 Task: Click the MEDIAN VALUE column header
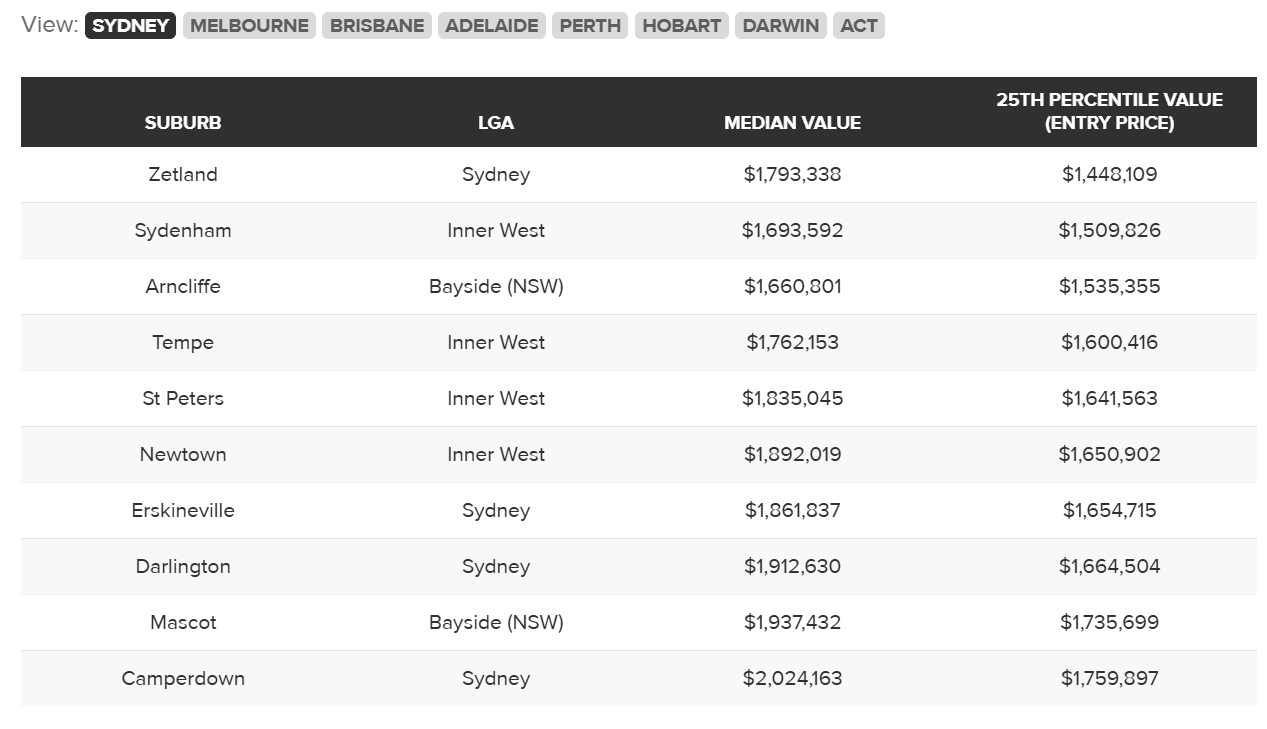coord(792,123)
